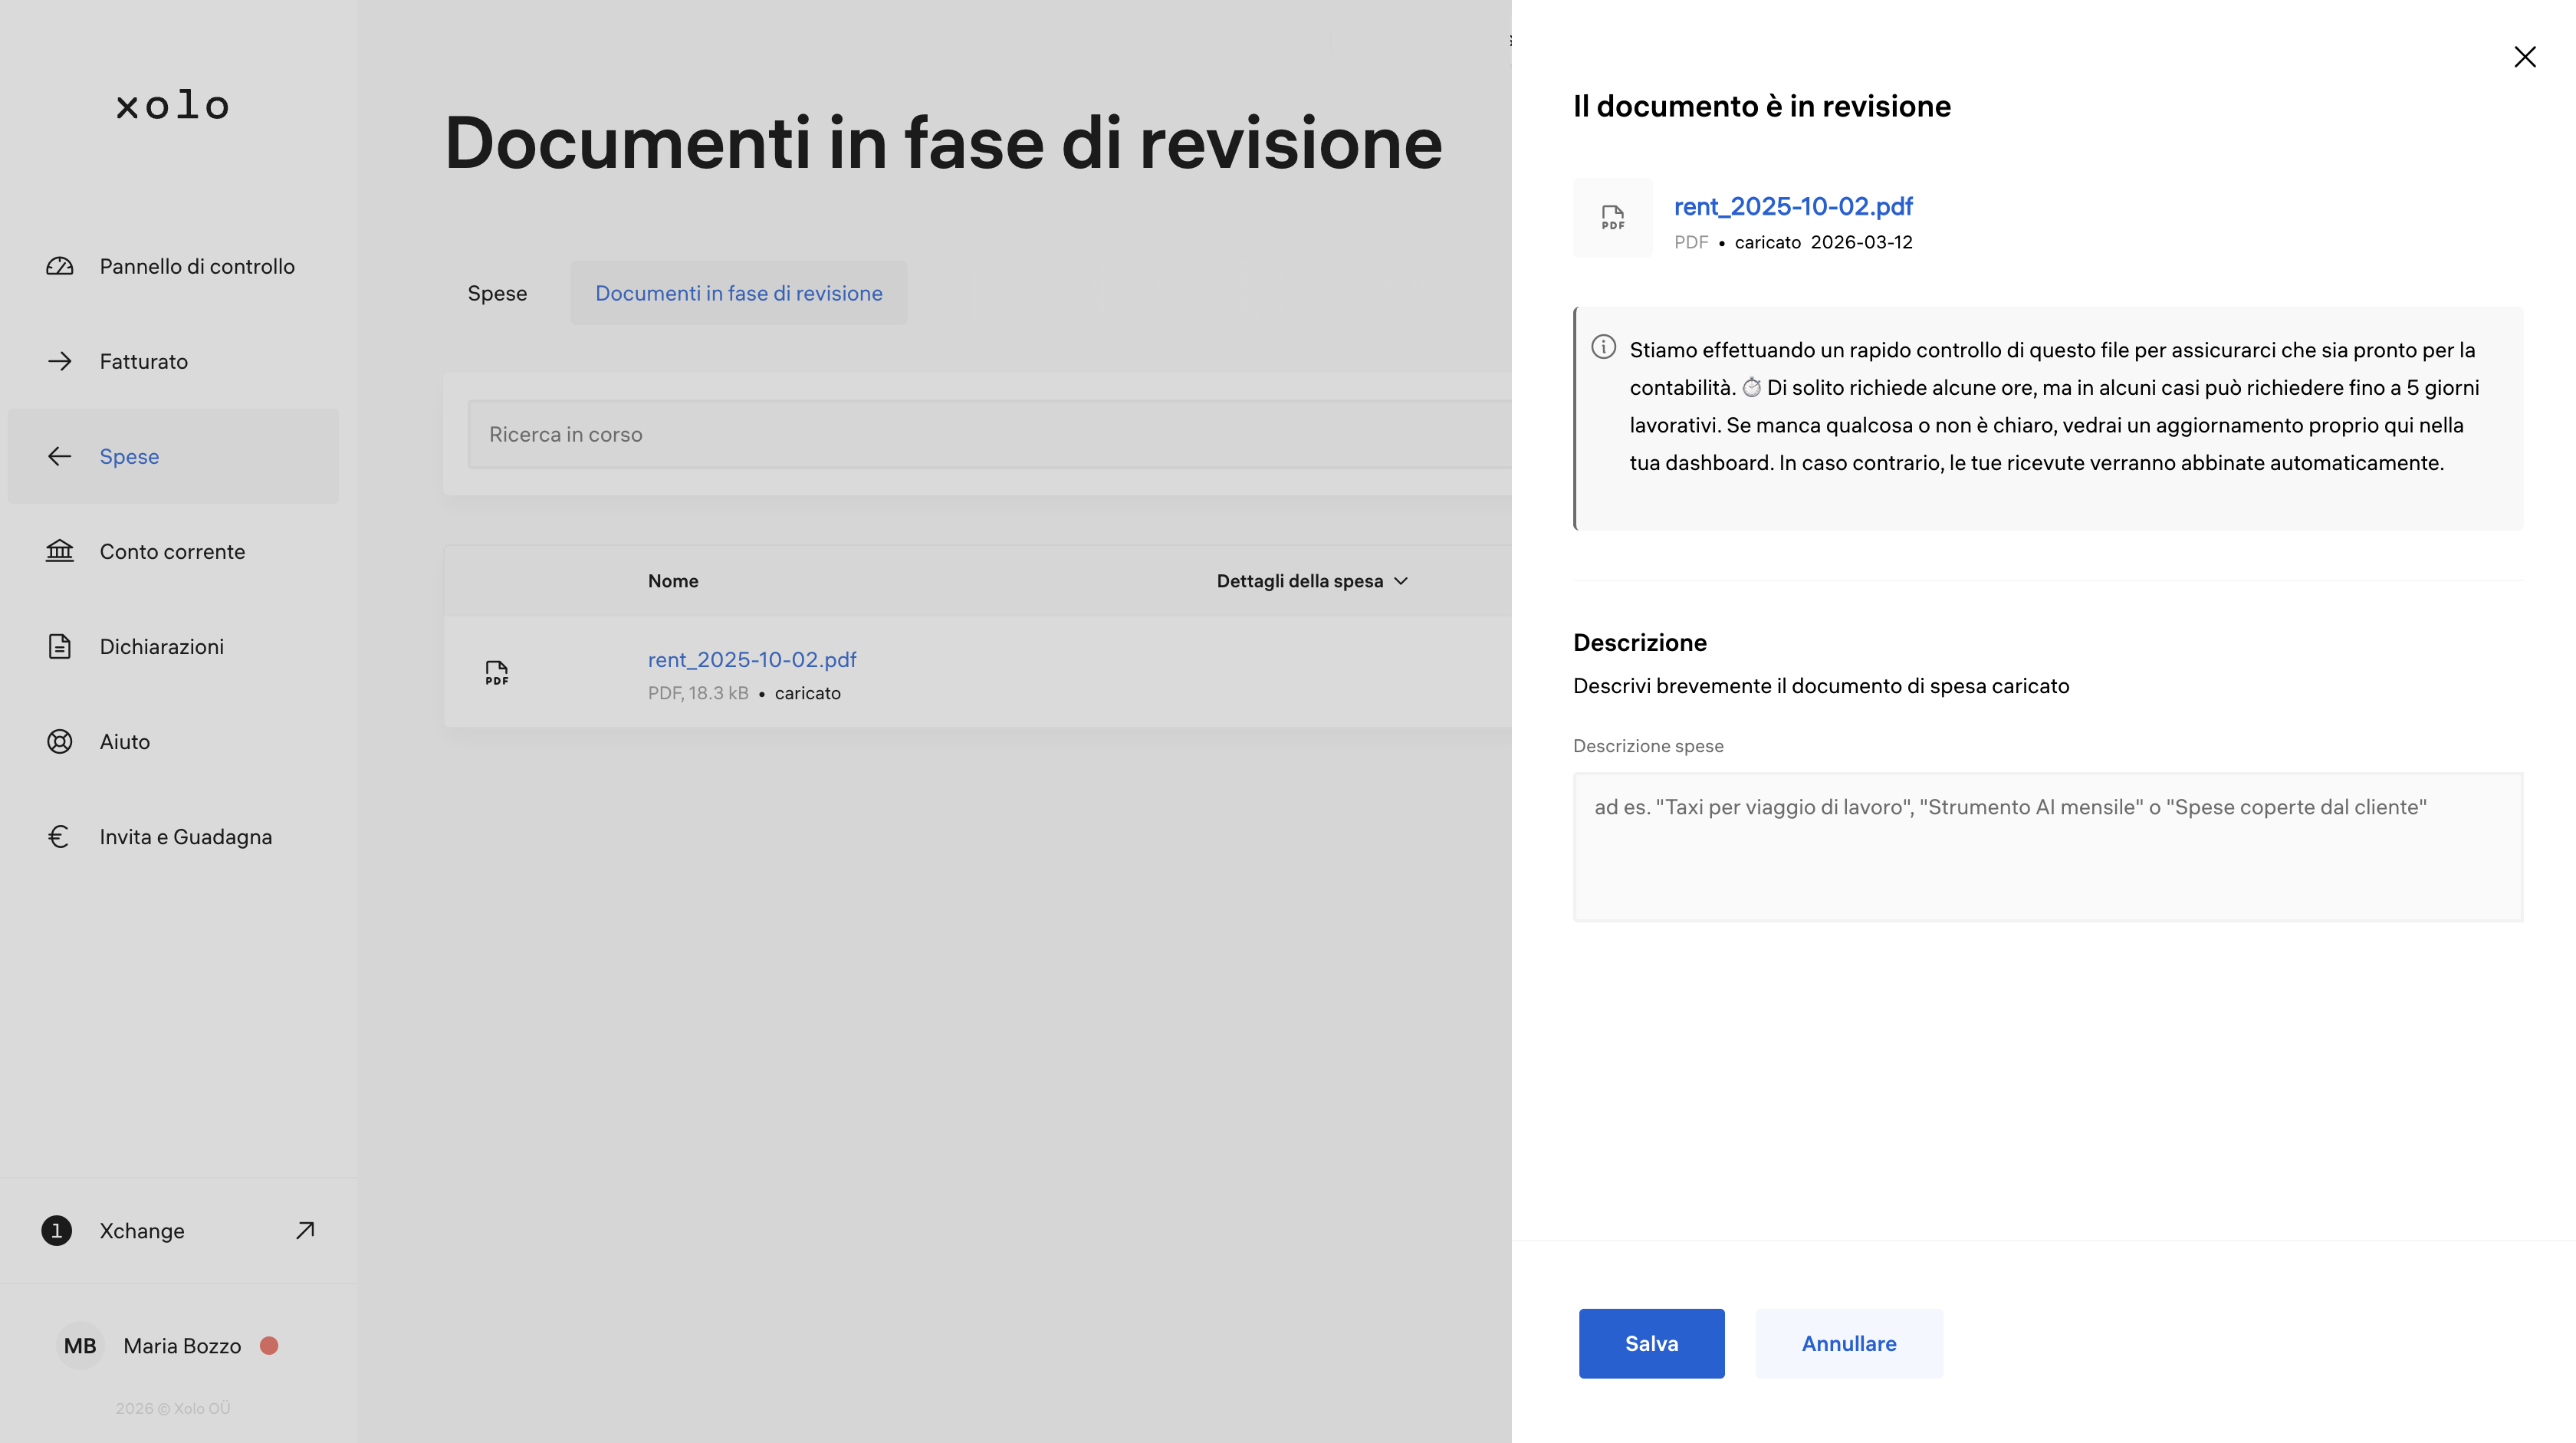Open Xchange via the external link arrow
The image size is (2576, 1443).
click(x=304, y=1230)
